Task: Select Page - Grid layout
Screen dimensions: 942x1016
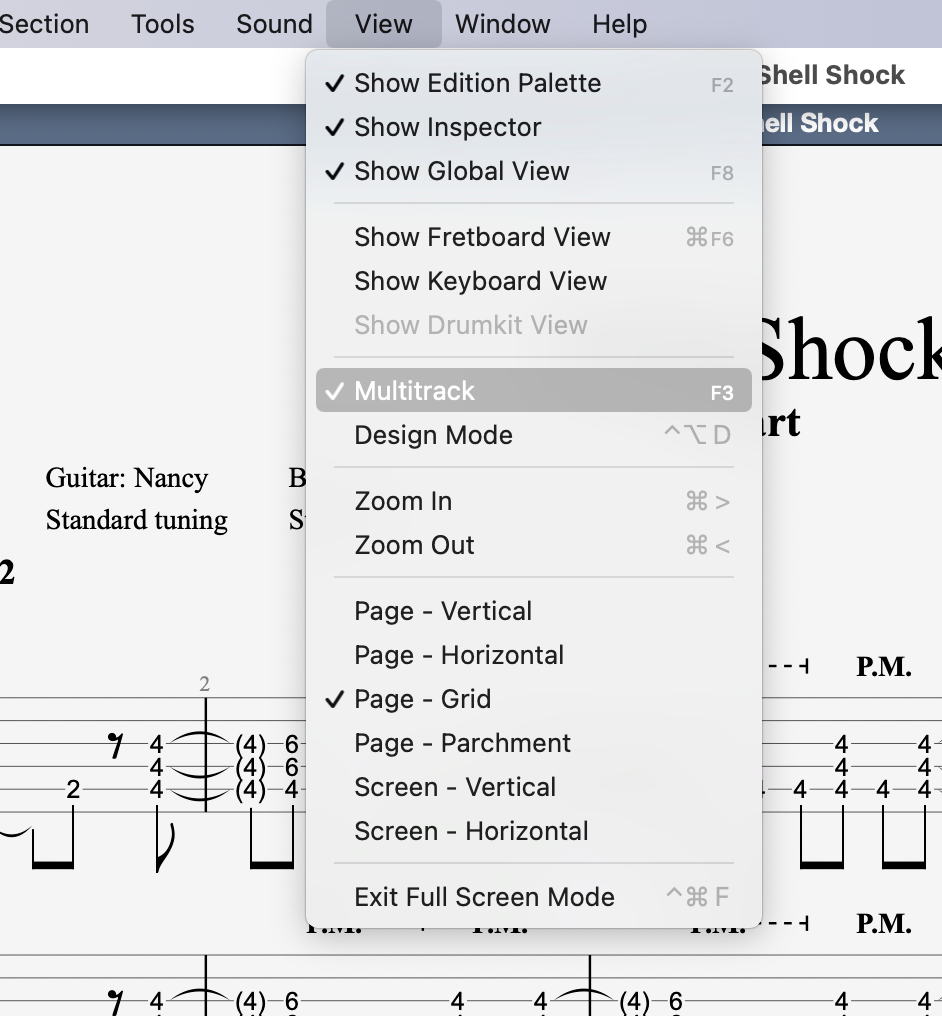Action: [x=533, y=700]
